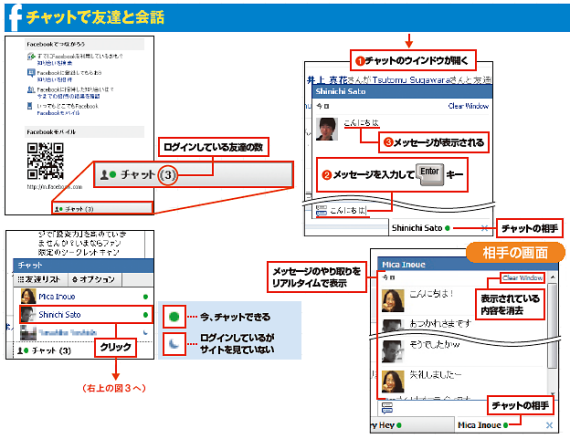Click the moon idle icon in friend list
The image size is (570, 438).
point(145,332)
